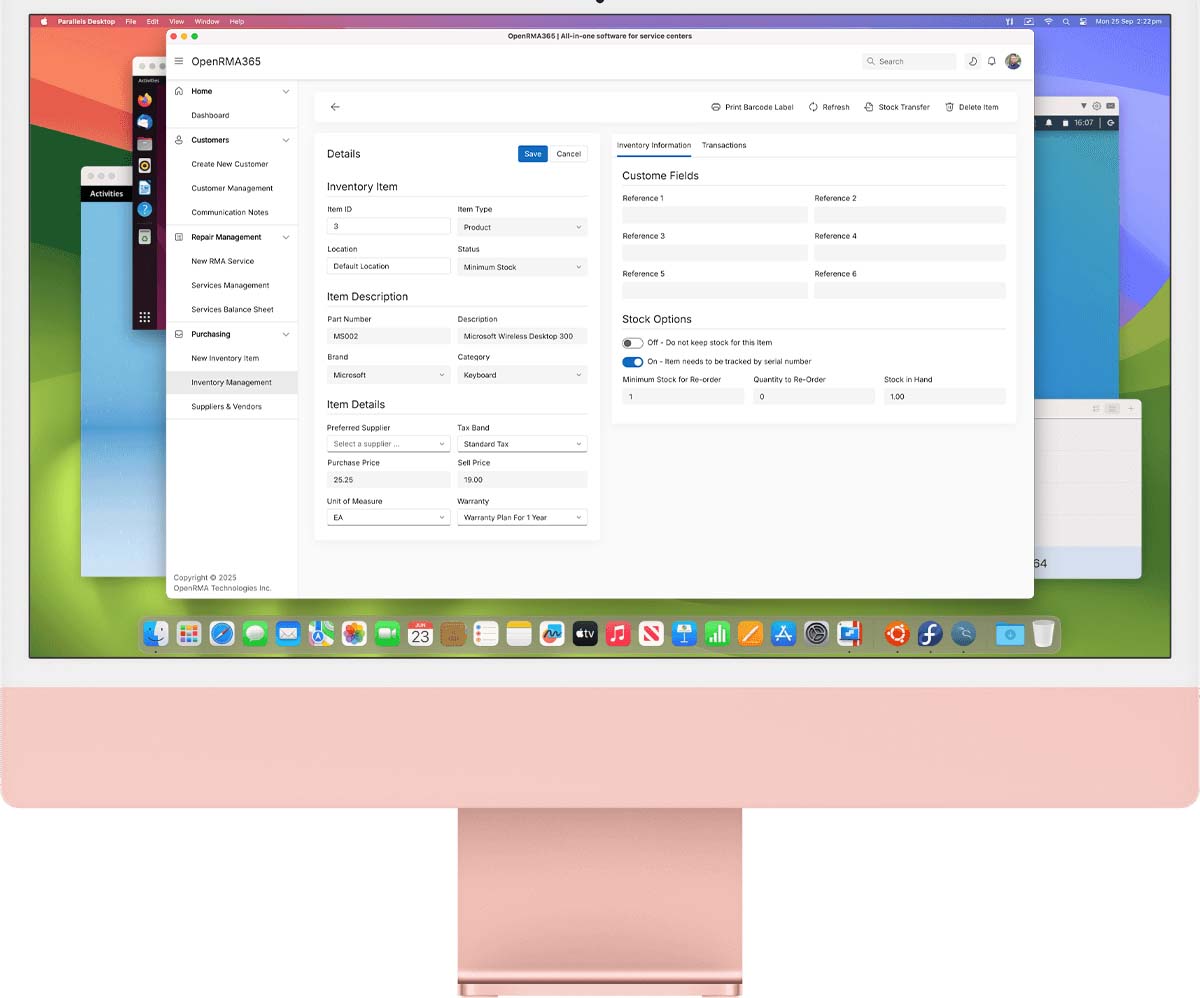Click the notification bell icon
This screenshot has height=998, width=1200.
991,61
